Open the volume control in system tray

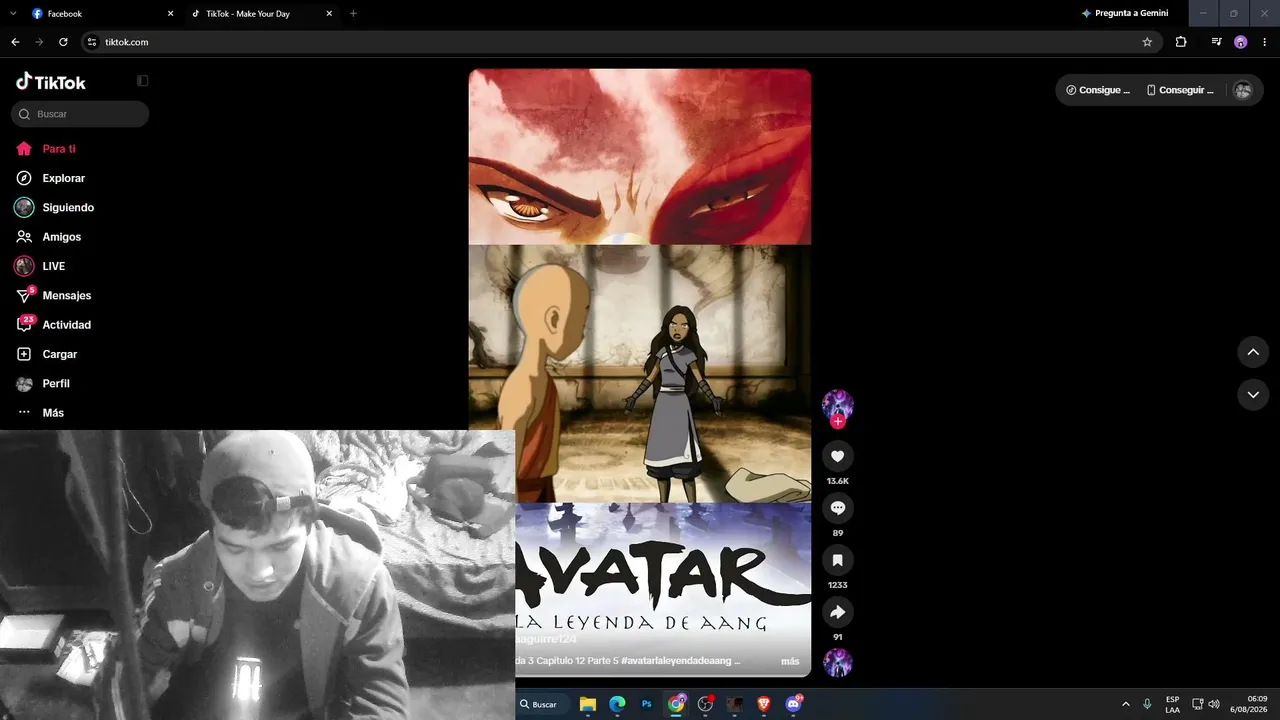[x=1214, y=704]
